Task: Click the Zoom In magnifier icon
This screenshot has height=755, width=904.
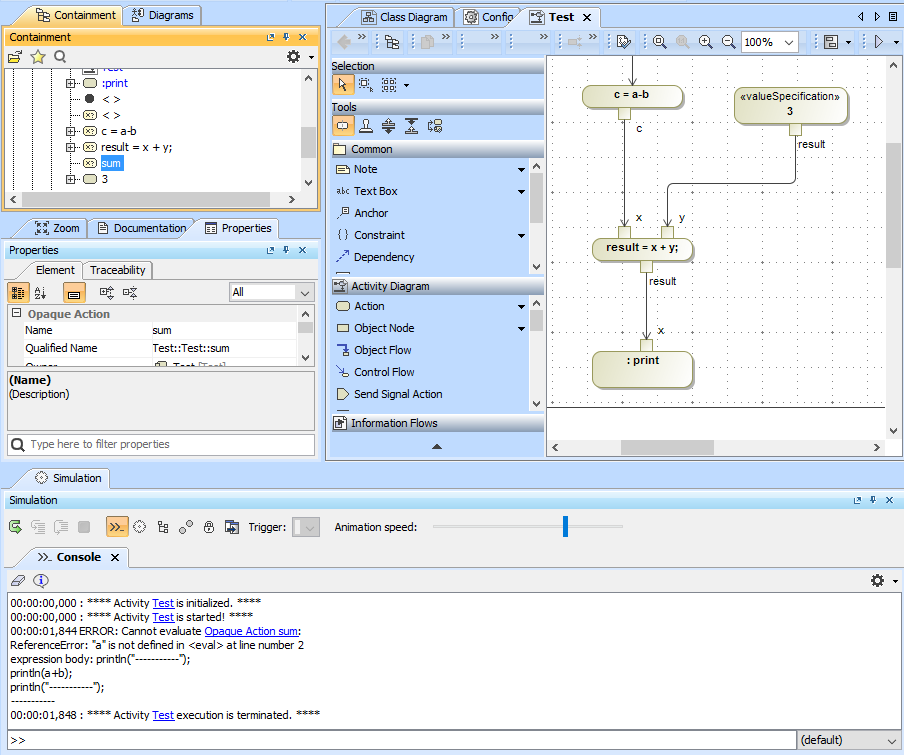Action: tap(705, 42)
